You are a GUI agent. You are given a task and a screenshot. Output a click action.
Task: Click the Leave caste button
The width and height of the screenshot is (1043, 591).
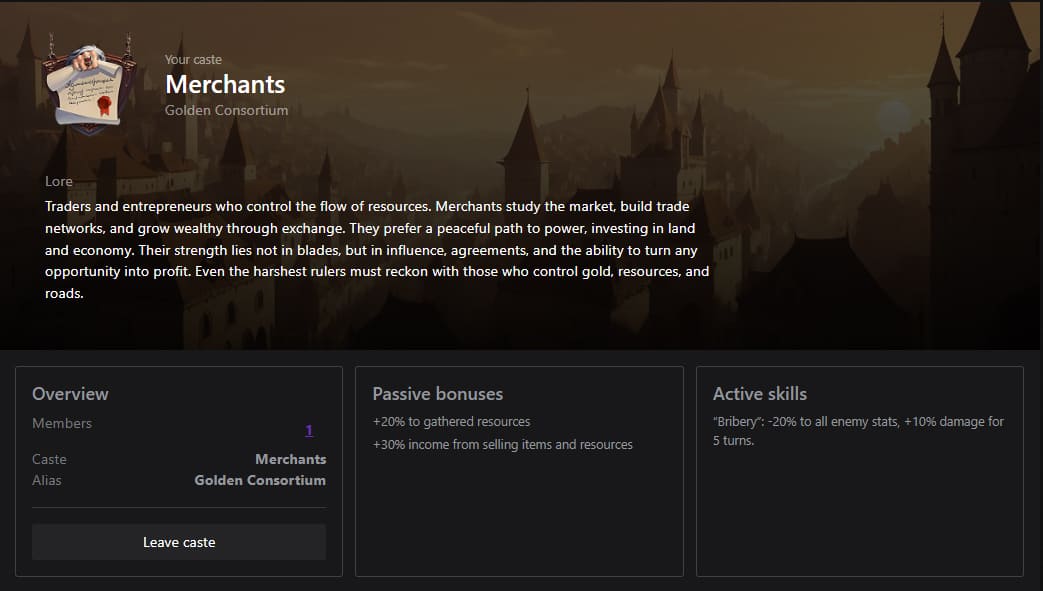click(x=179, y=542)
